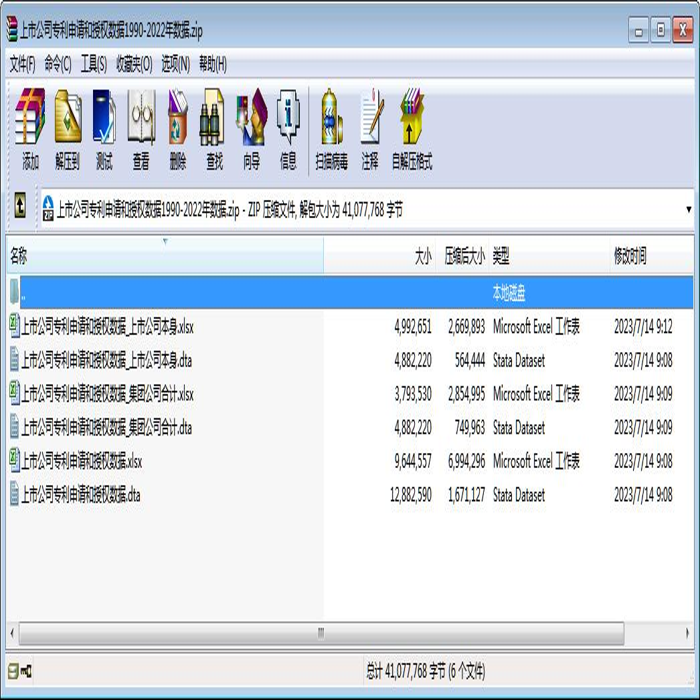Select 上市公司专利申请和授权数据.dta file name

(81, 495)
